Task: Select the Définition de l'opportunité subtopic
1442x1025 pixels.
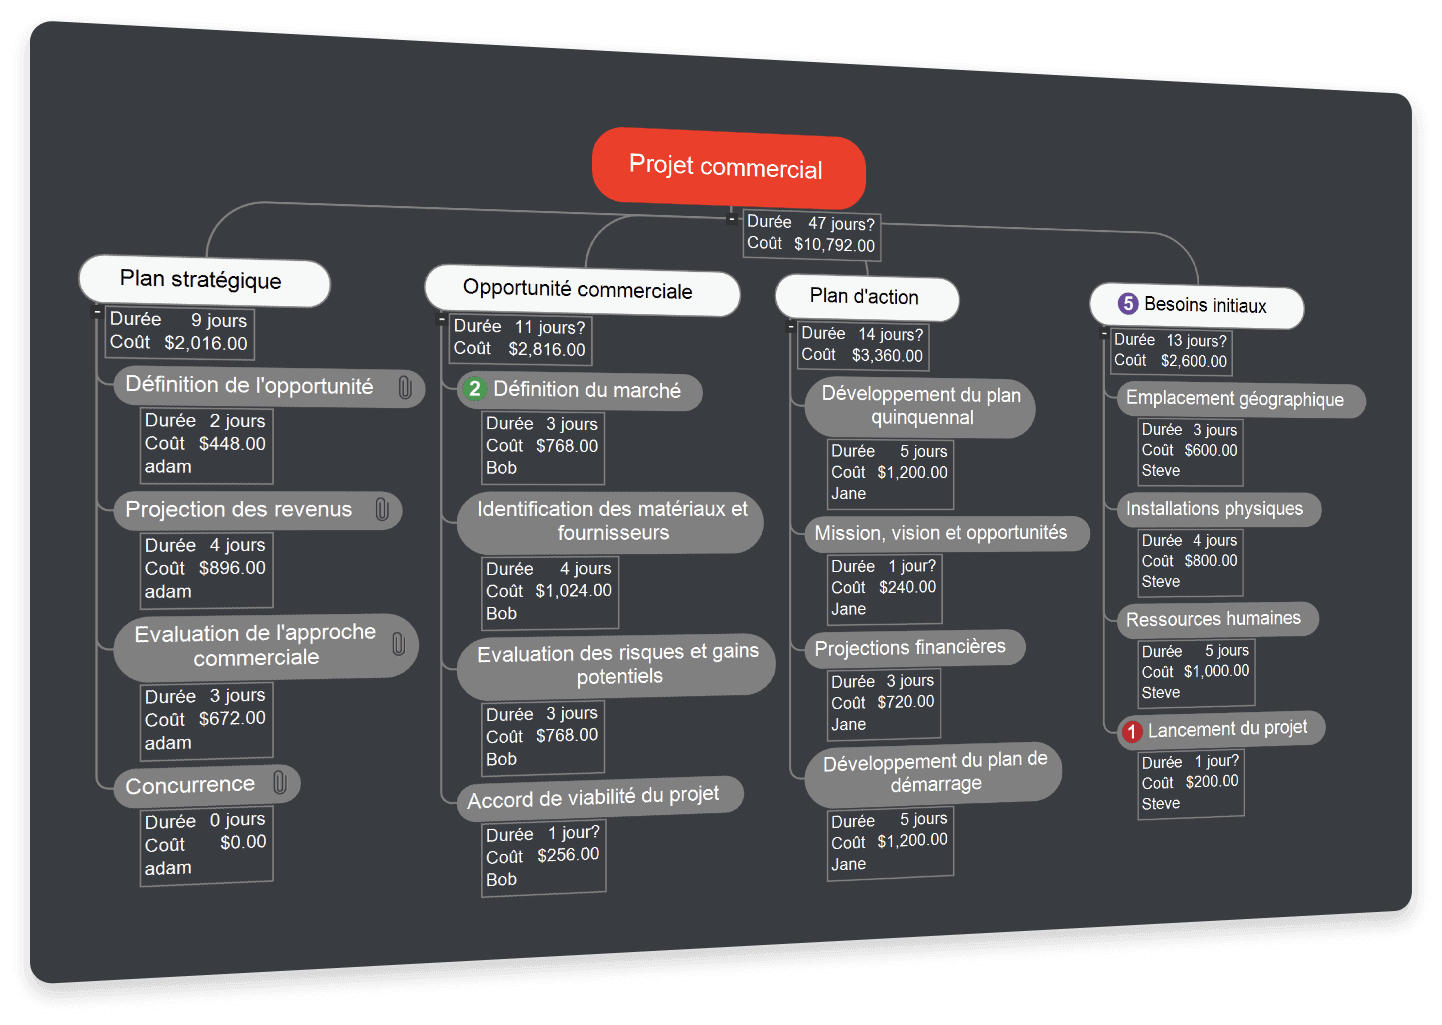Action: tap(268, 387)
